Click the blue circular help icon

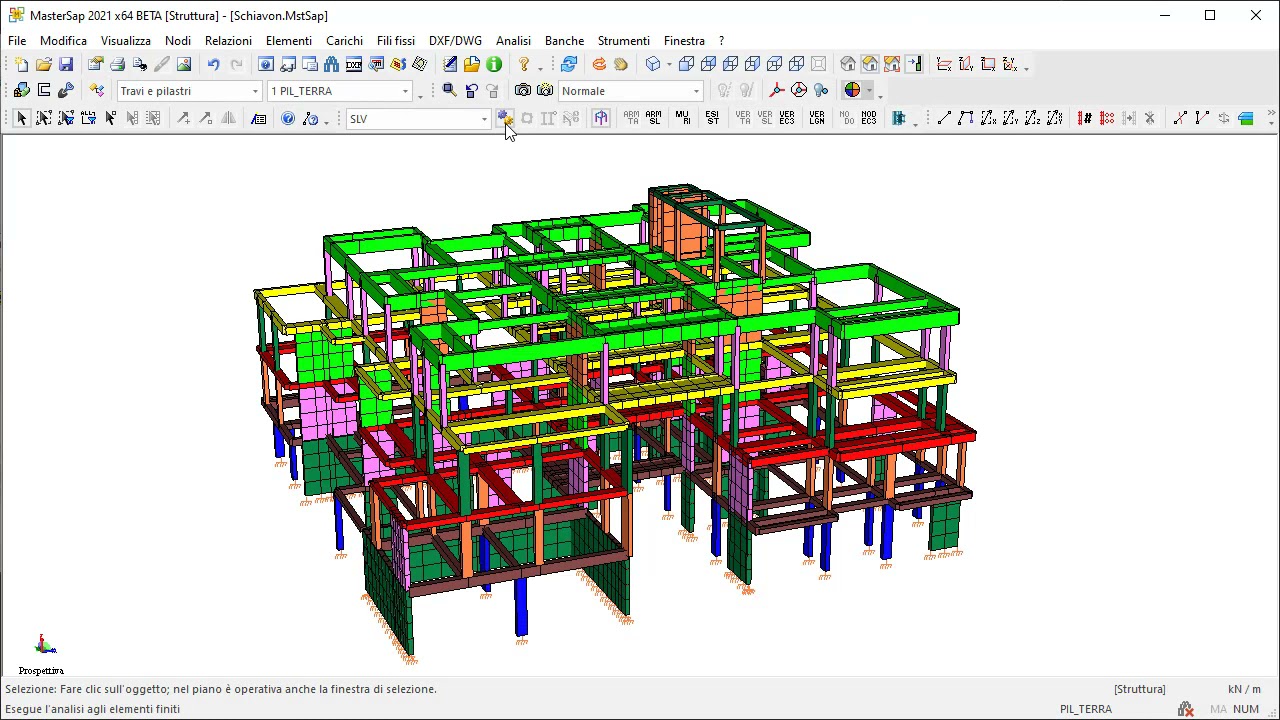click(x=288, y=118)
